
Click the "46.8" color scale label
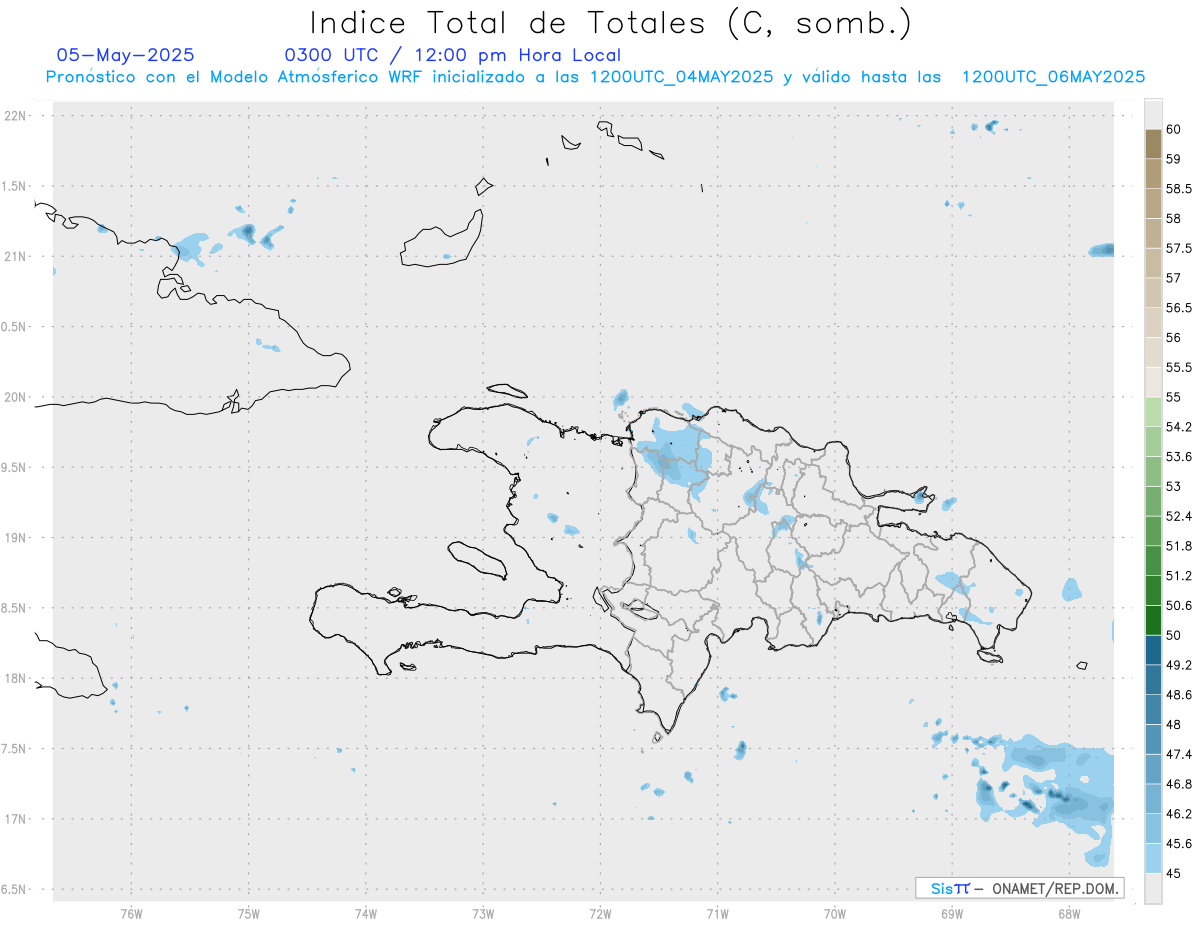click(1179, 784)
